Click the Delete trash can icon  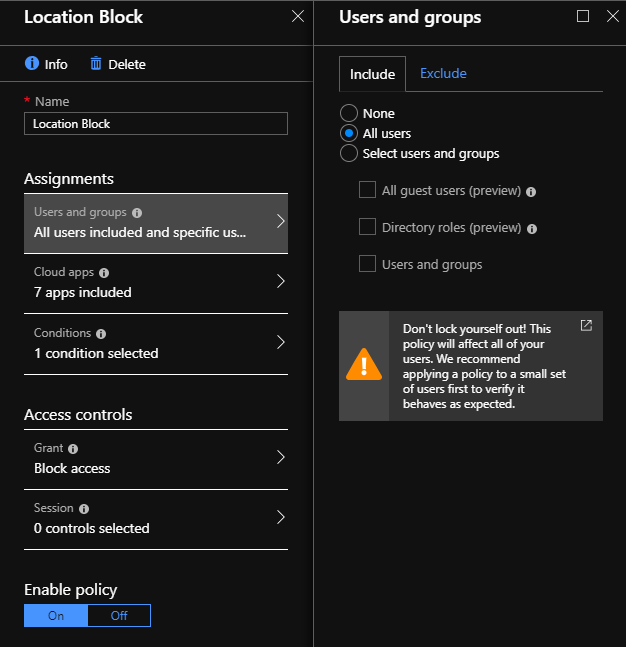tap(96, 64)
